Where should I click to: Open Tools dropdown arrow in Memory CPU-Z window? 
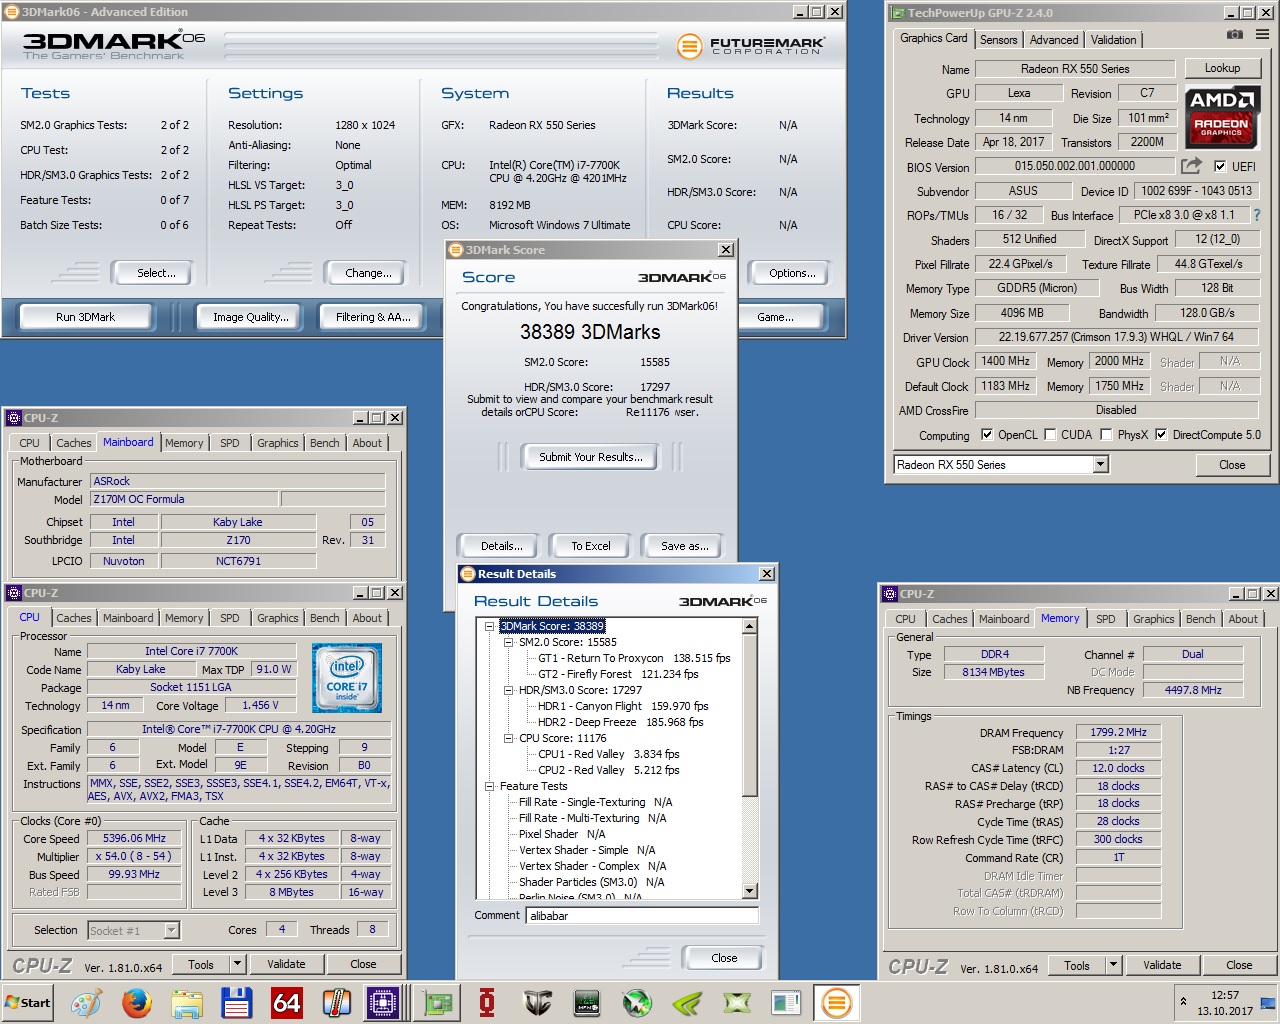tap(1113, 965)
